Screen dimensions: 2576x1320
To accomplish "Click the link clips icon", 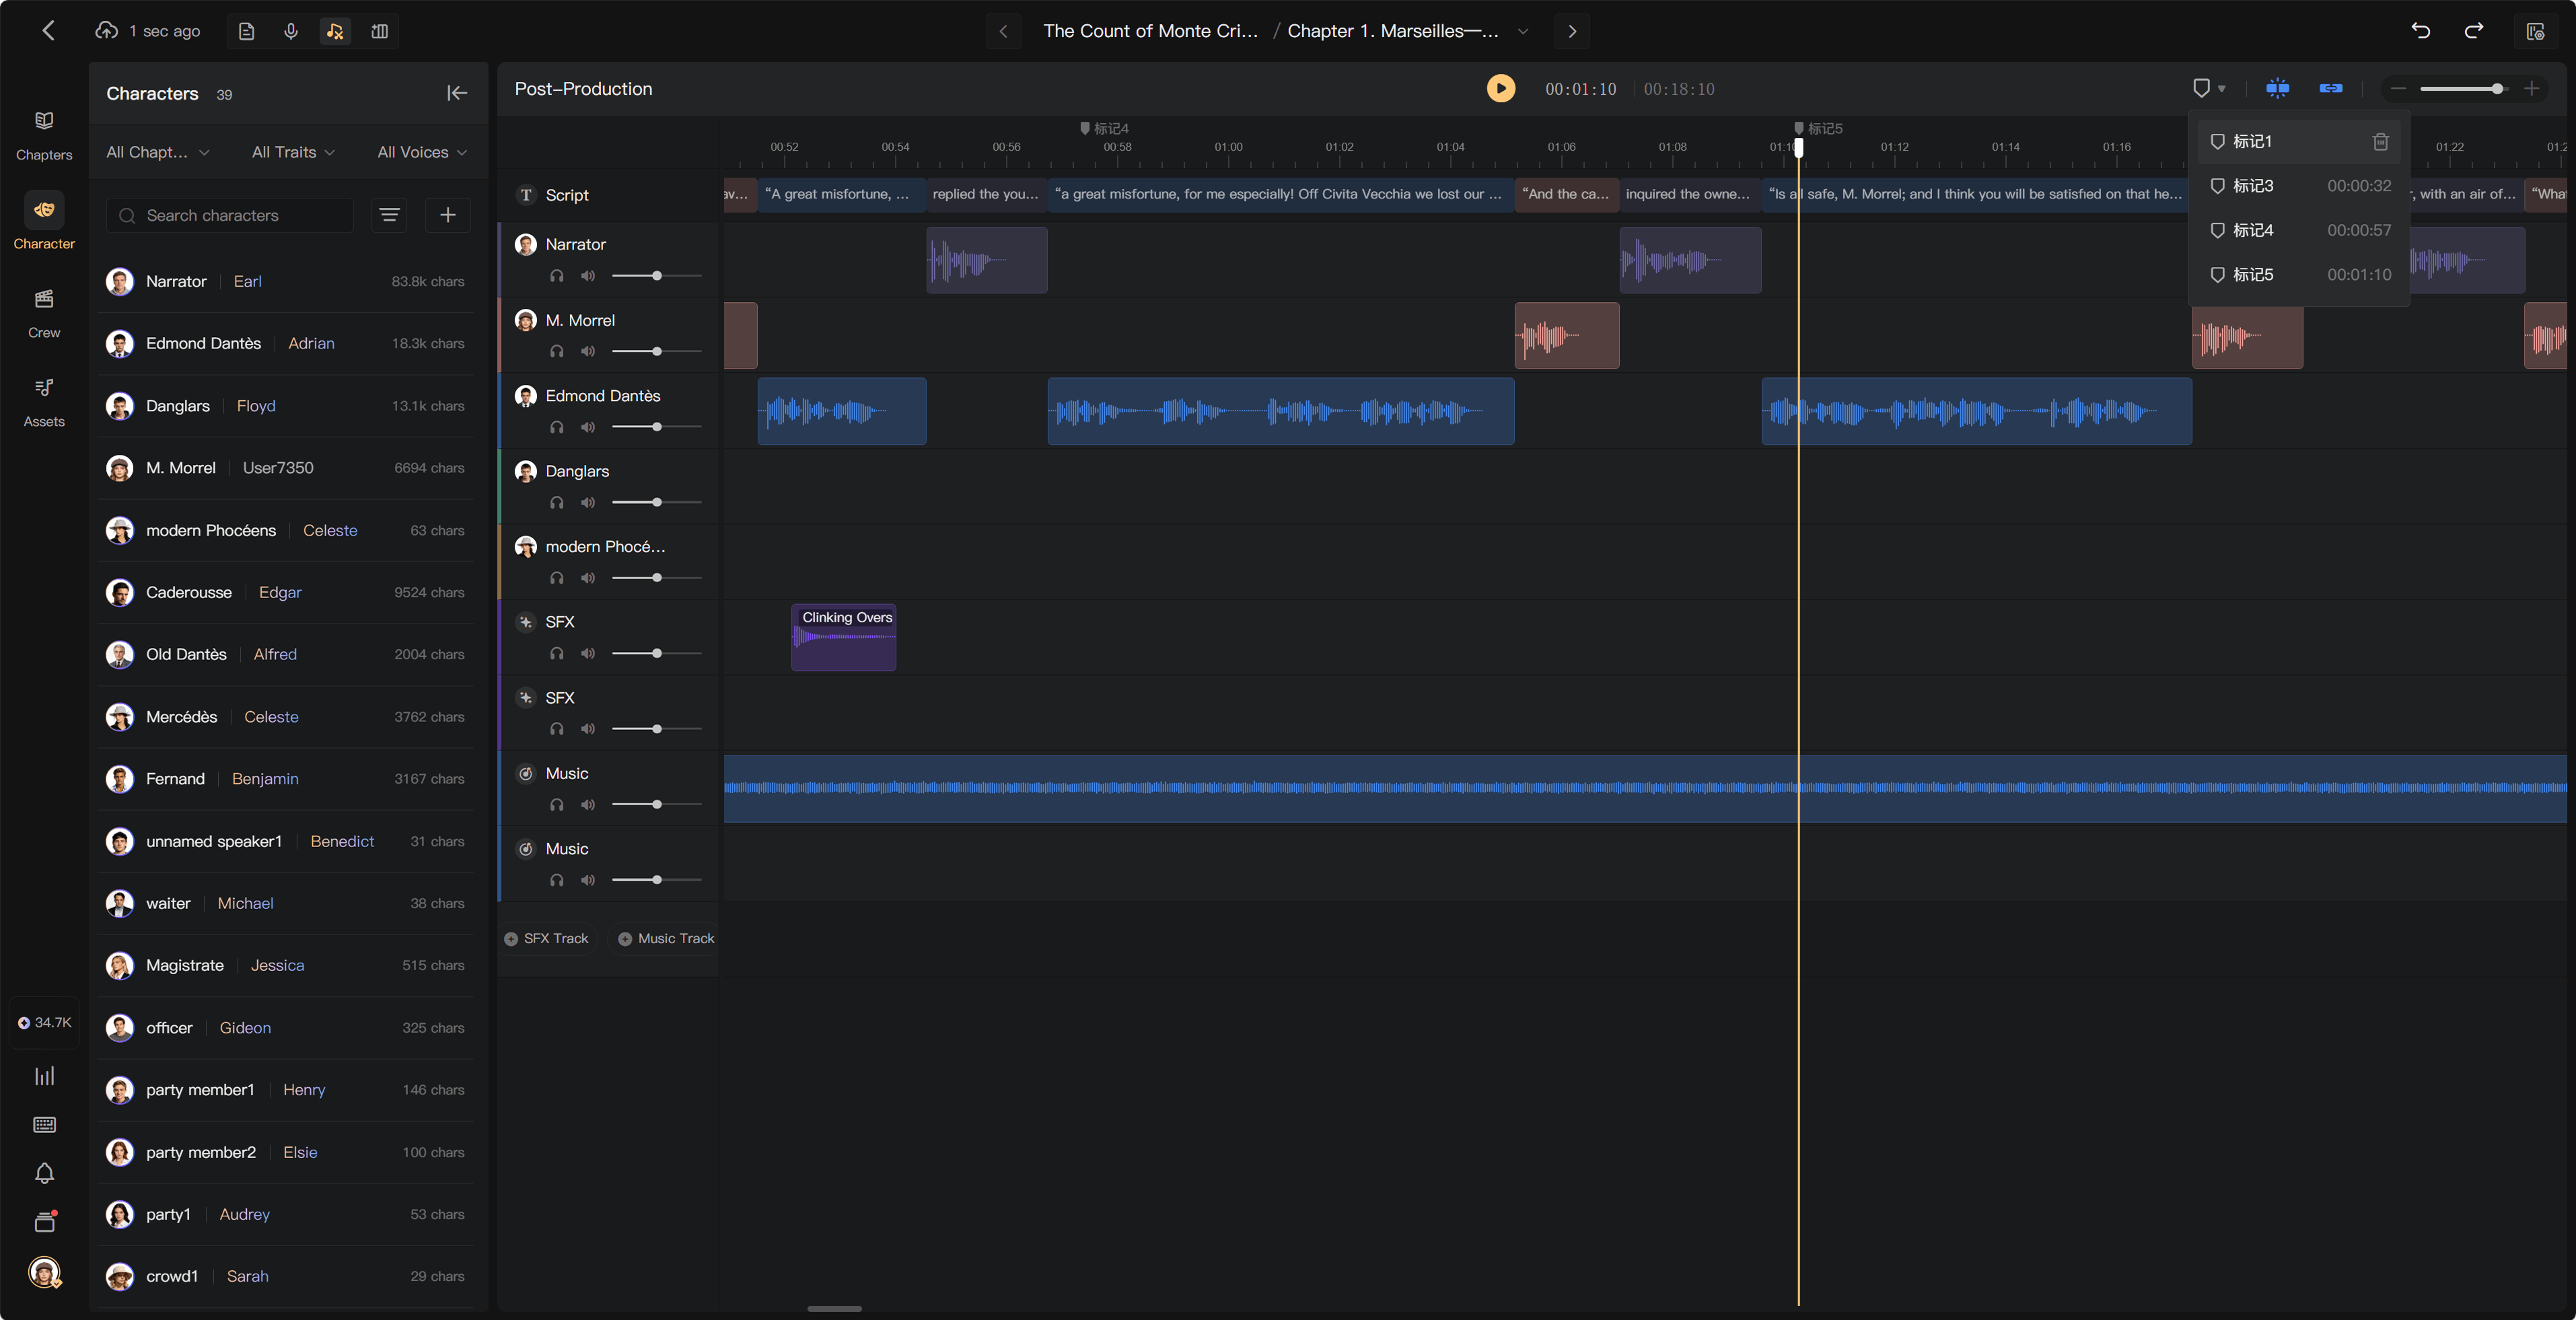I will (x=2330, y=89).
